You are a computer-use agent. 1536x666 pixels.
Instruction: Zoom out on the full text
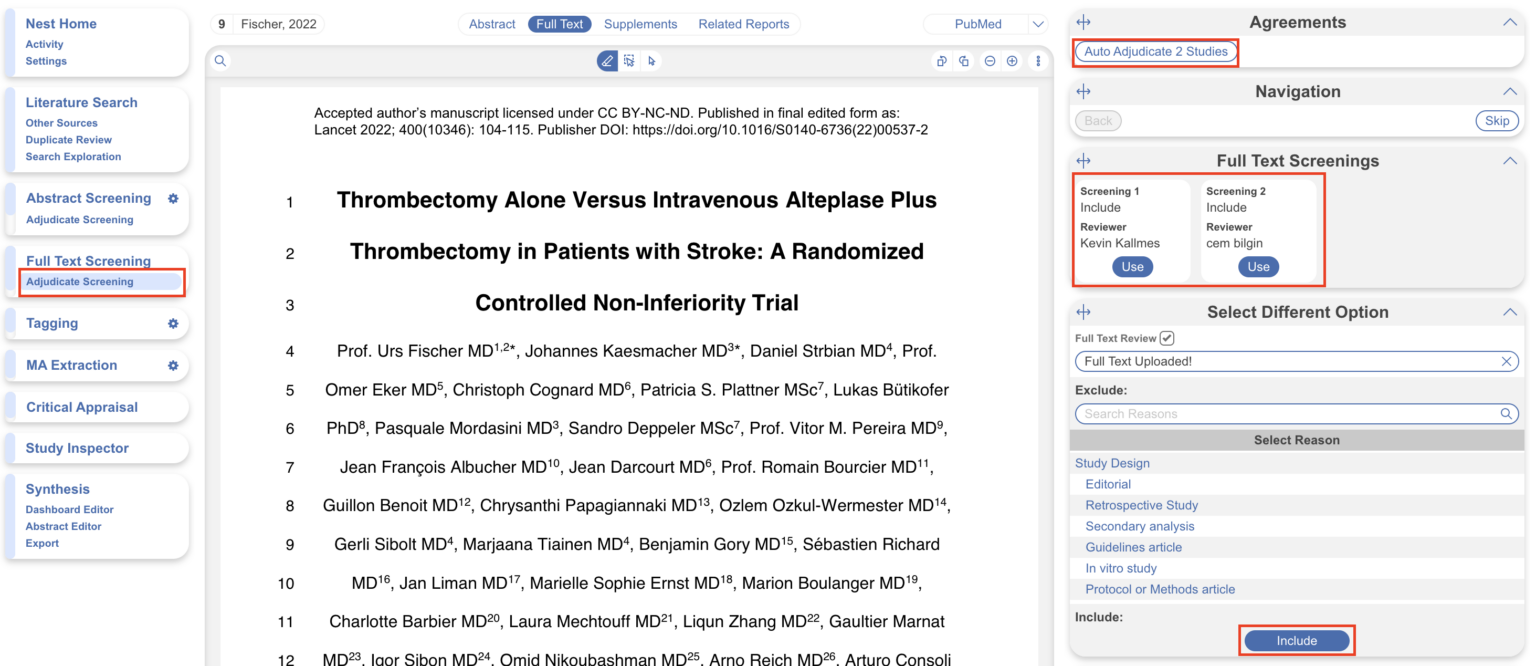click(988, 60)
